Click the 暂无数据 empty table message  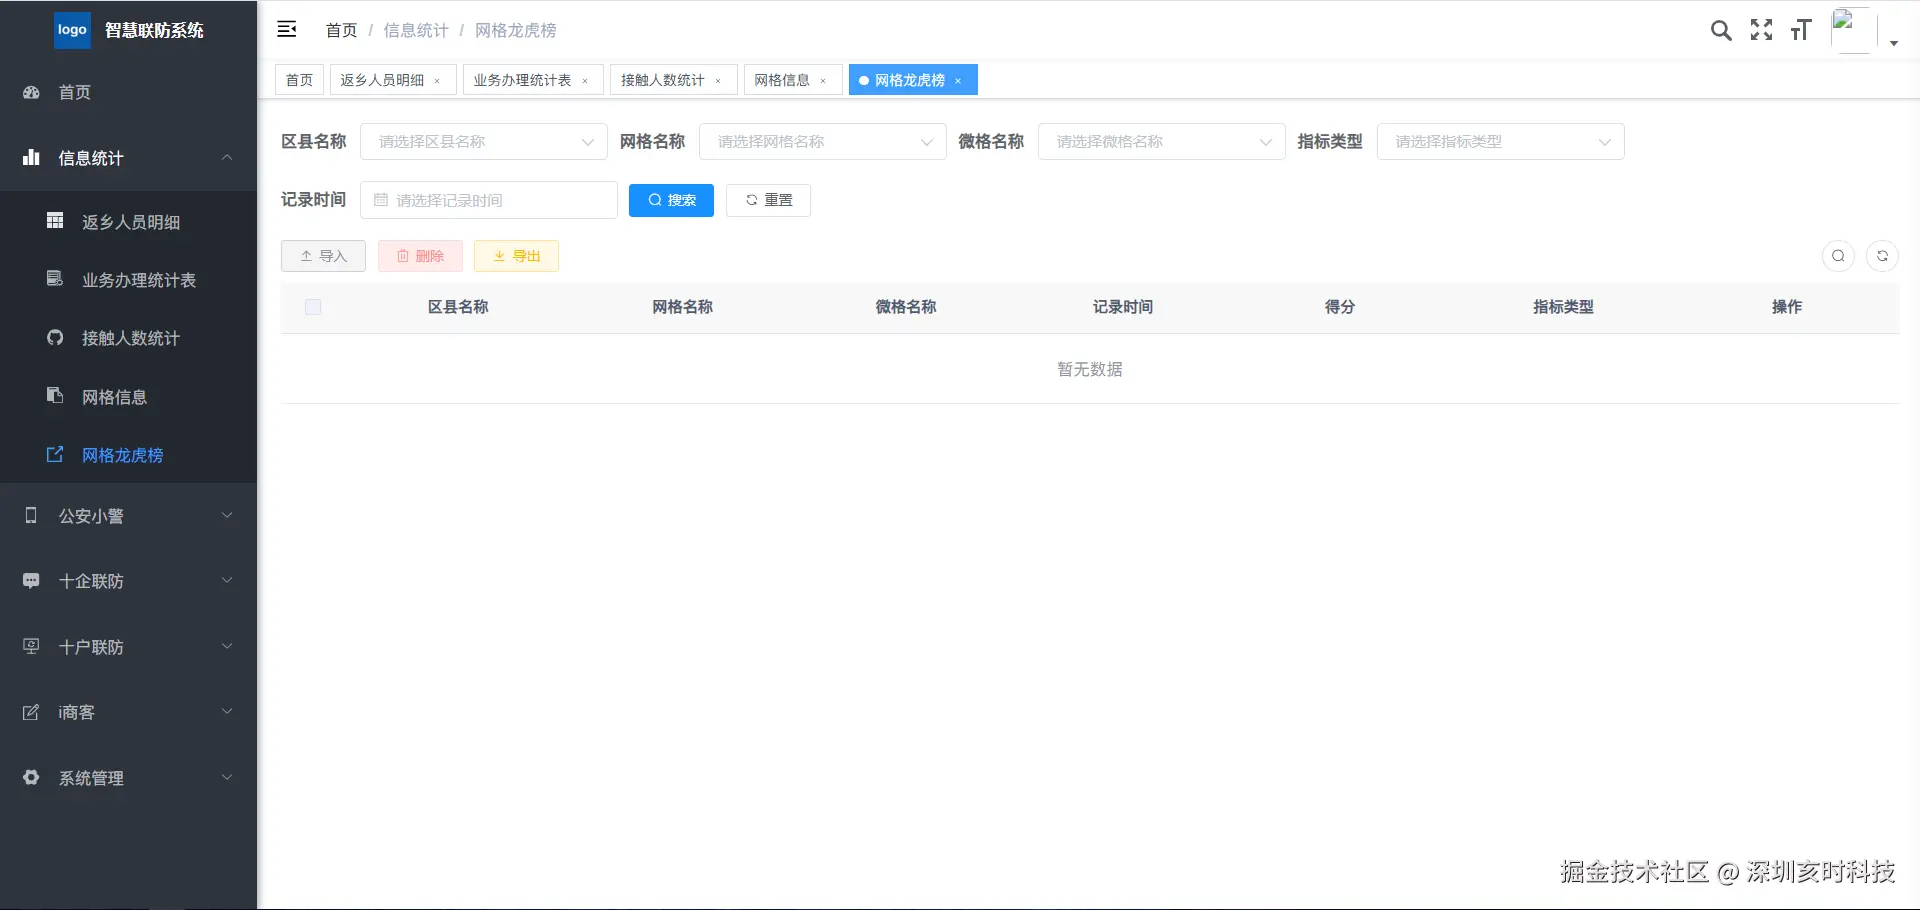coord(1090,369)
